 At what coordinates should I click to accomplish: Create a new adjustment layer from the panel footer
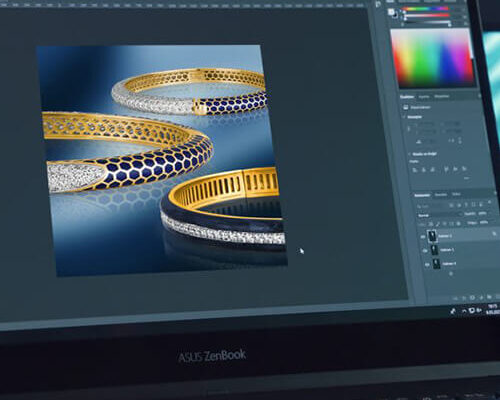(x=481, y=297)
